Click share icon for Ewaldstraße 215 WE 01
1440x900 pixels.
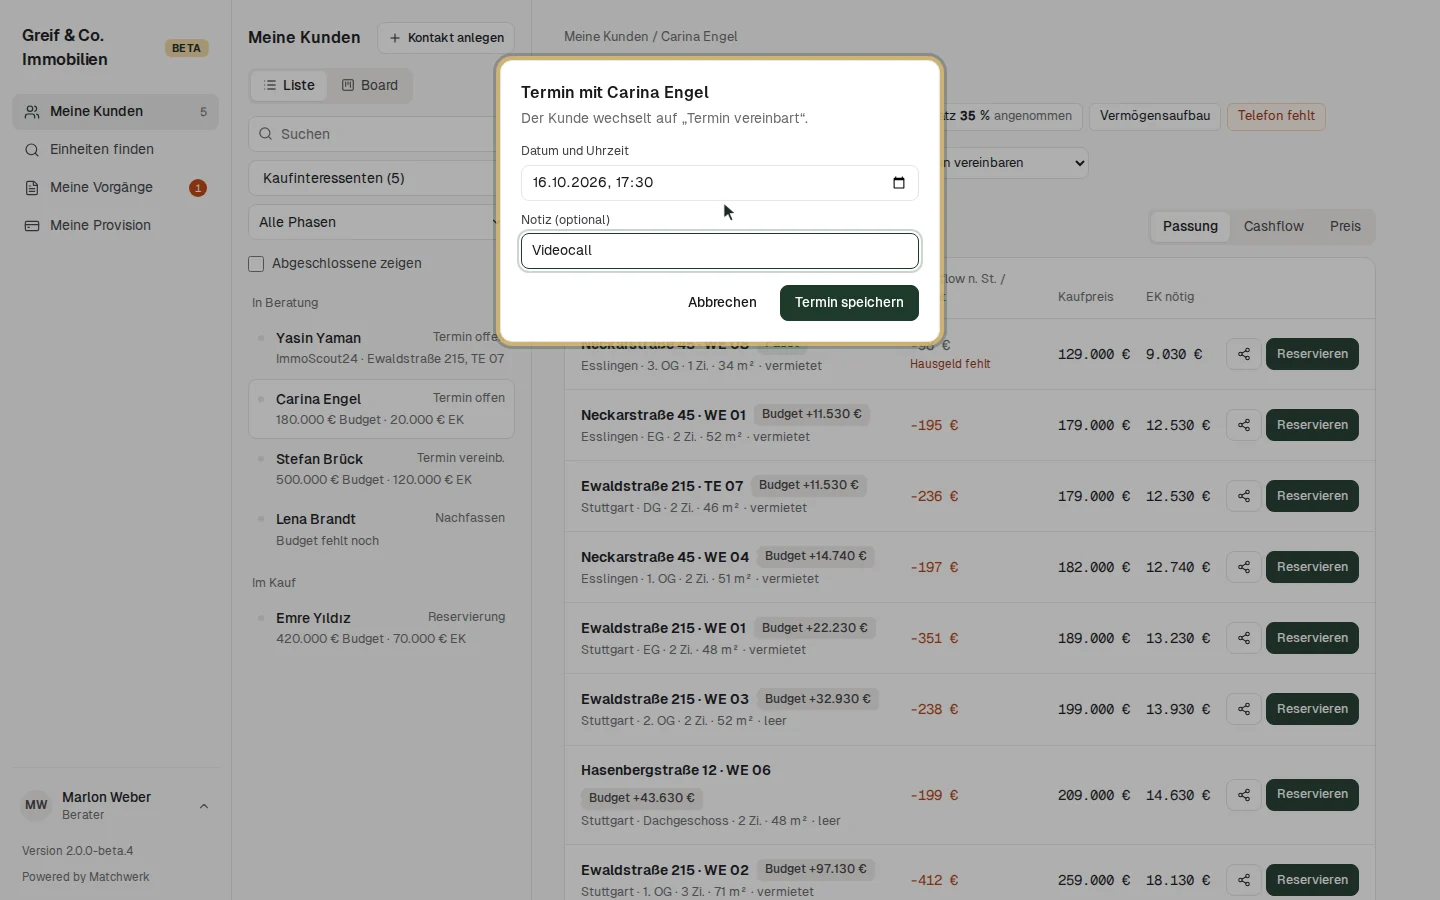tap(1244, 638)
